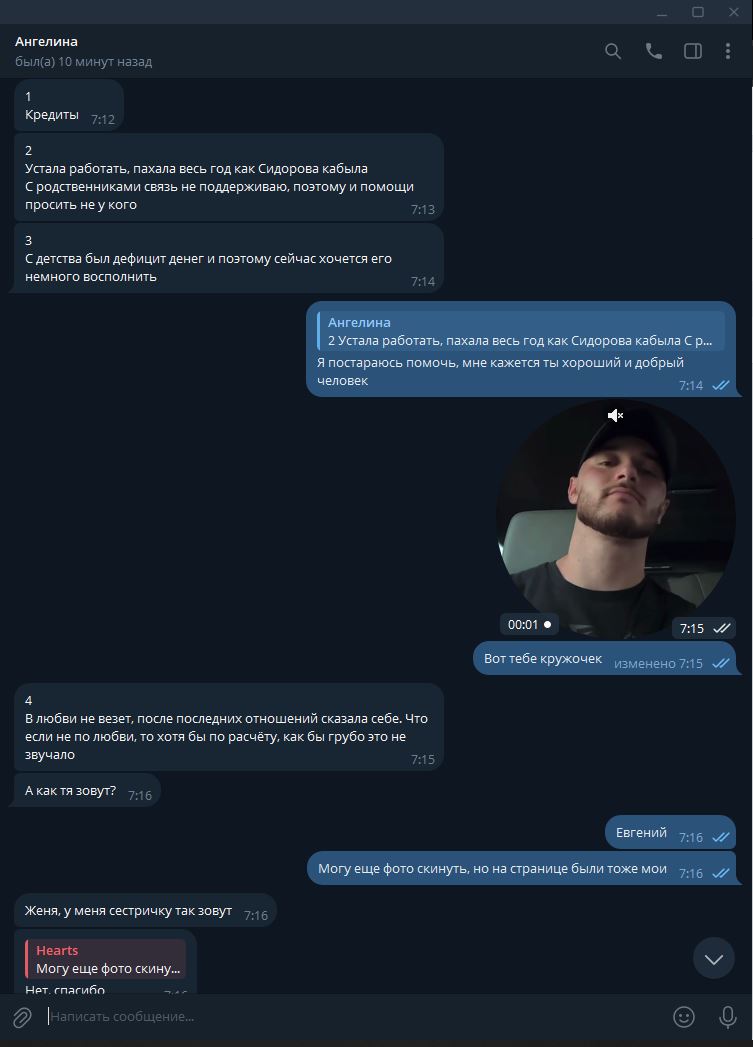The height and width of the screenshot is (1047, 753).
Task: Open the three-dot chat menu
Action: 727,51
